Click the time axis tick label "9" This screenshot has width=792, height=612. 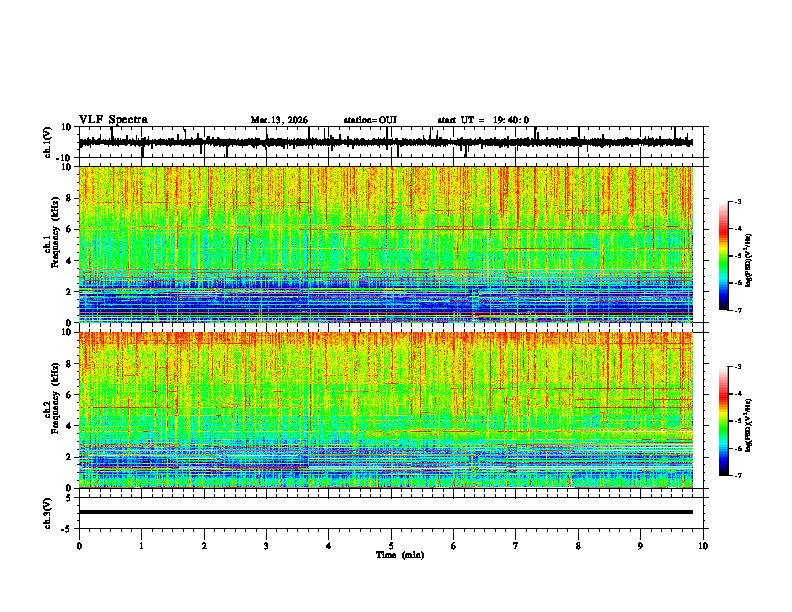[x=640, y=546]
